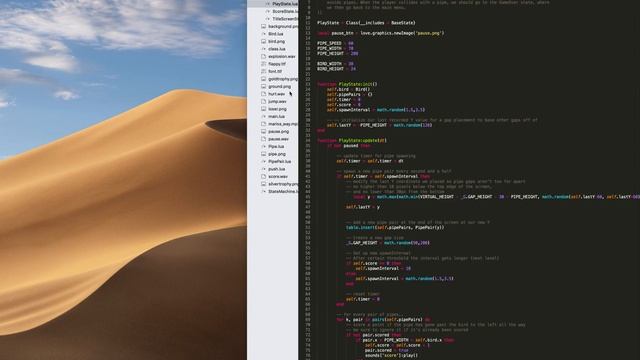The width and height of the screenshot is (640, 360).
Task: Click the file icon beside score.wav
Action: pyautogui.click(x=264, y=176)
